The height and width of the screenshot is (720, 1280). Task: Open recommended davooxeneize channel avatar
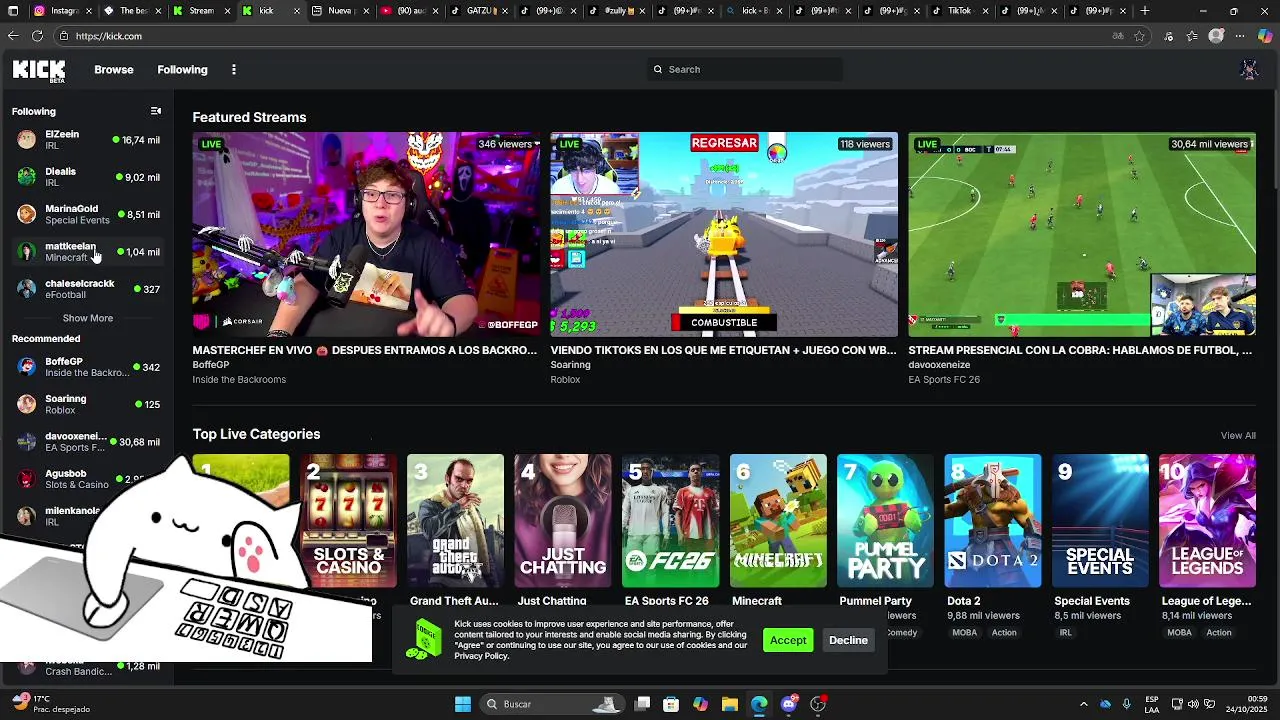click(x=27, y=442)
